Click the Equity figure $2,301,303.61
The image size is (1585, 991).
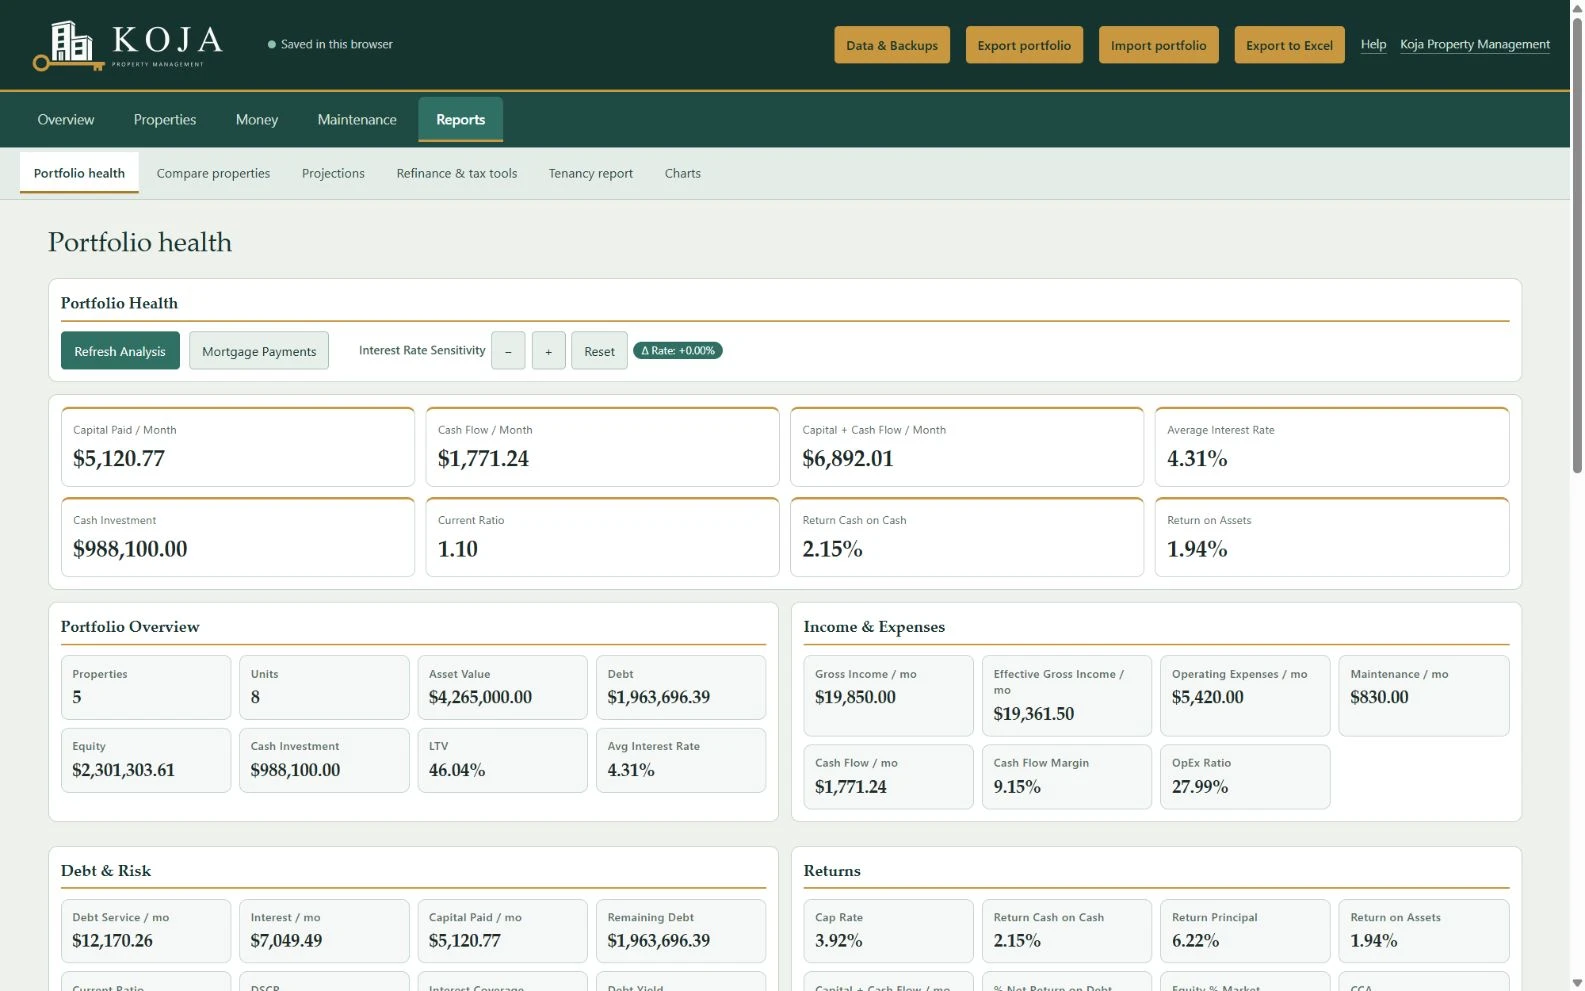coord(123,770)
